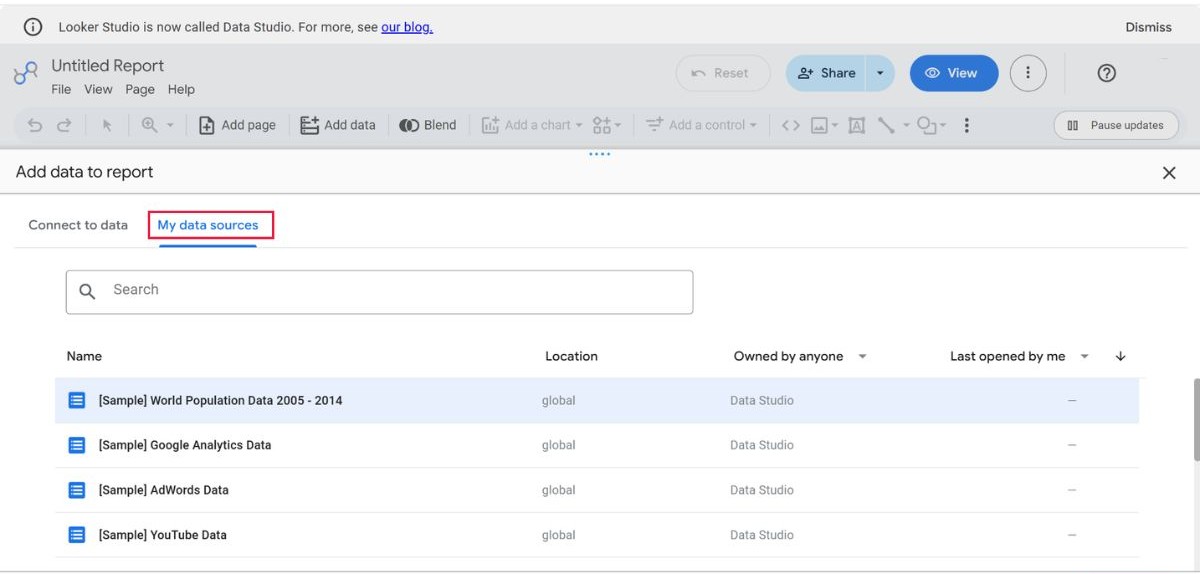Click the Location column header
Screen dimensions: 1200x574
[571, 356]
